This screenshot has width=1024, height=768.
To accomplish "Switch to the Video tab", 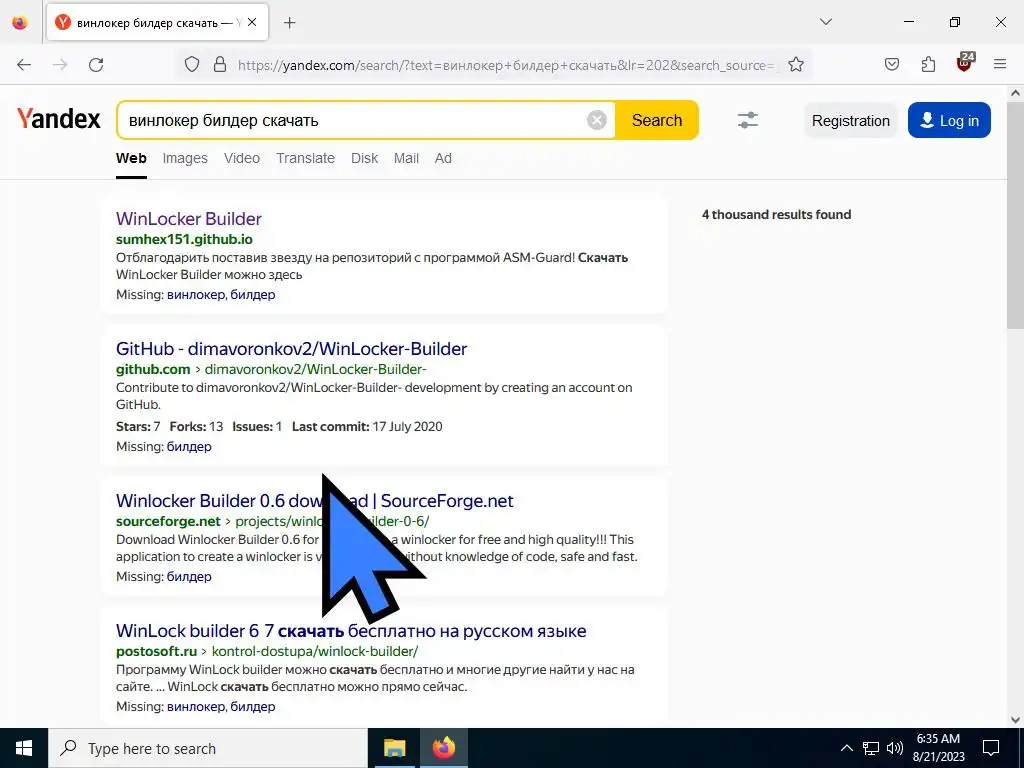I will (242, 158).
